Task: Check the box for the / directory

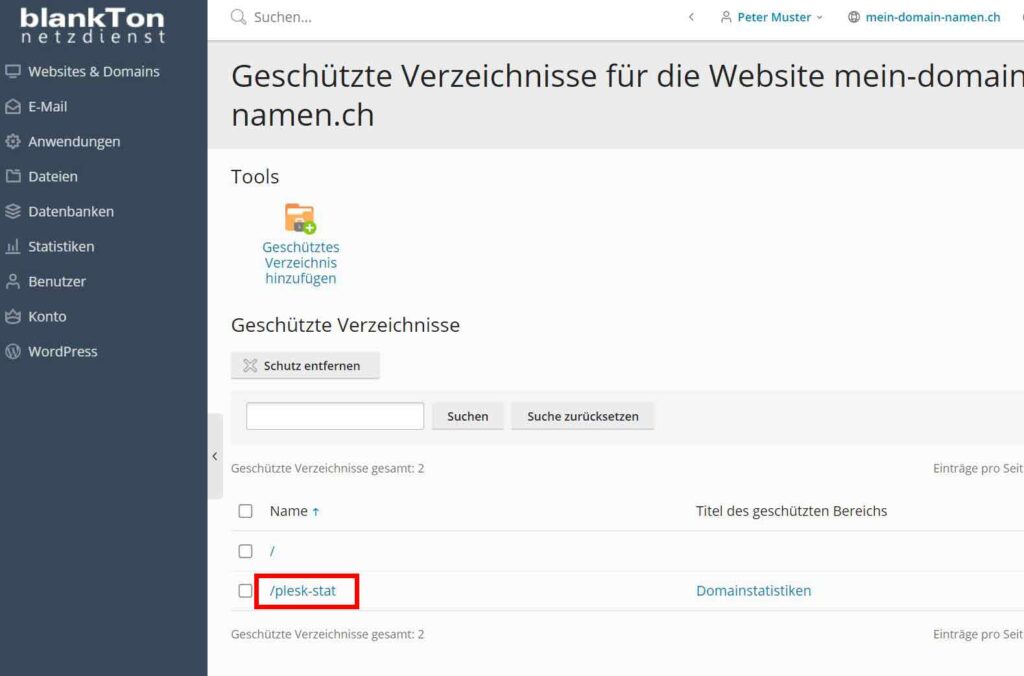Action: [x=246, y=551]
